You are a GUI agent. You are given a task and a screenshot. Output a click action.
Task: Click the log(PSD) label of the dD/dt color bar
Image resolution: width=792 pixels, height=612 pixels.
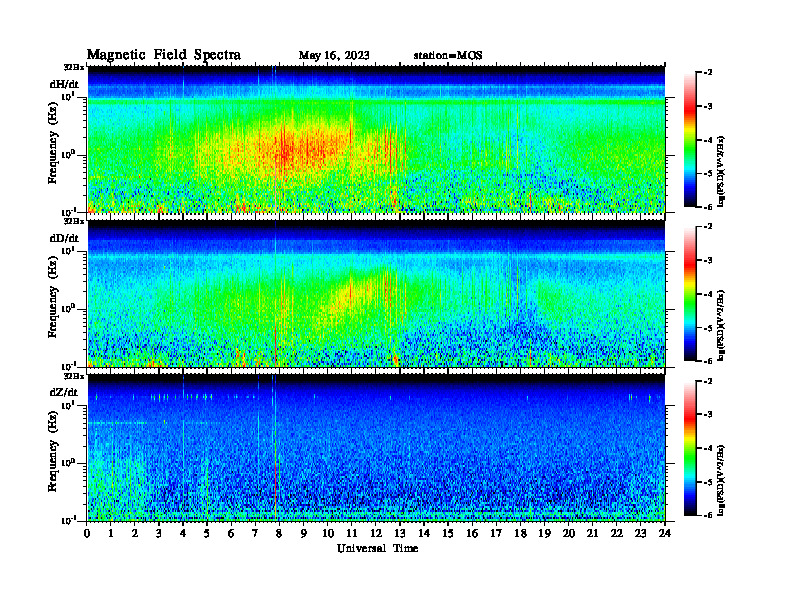tap(721, 325)
